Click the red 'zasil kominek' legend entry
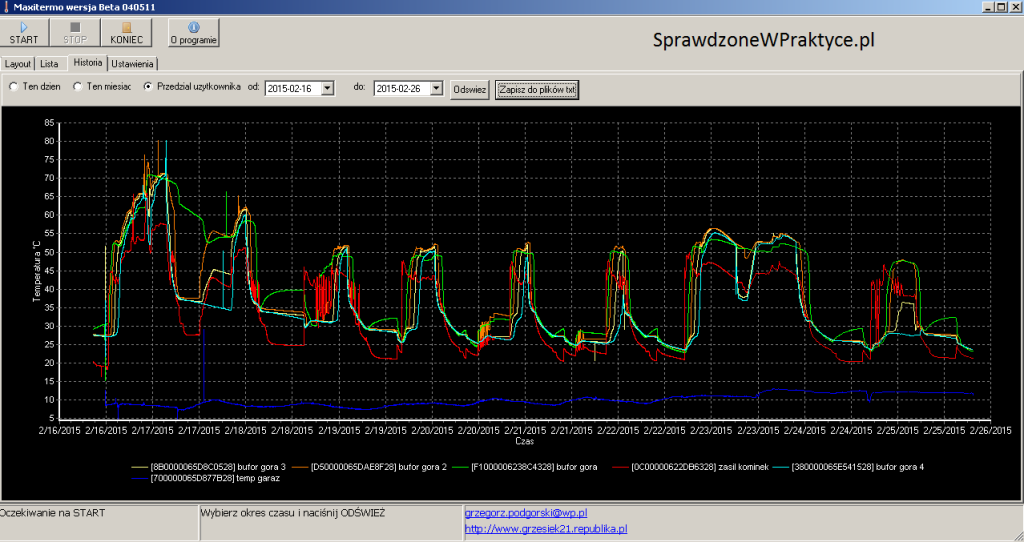Image resolution: width=1024 pixels, height=542 pixels. (x=688, y=465)
